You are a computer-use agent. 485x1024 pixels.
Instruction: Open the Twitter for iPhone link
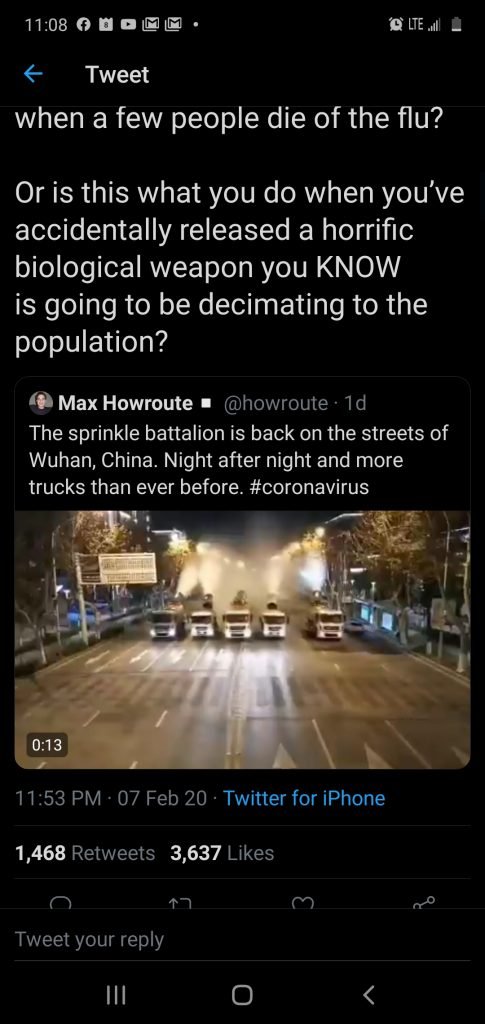coord(304,798)
